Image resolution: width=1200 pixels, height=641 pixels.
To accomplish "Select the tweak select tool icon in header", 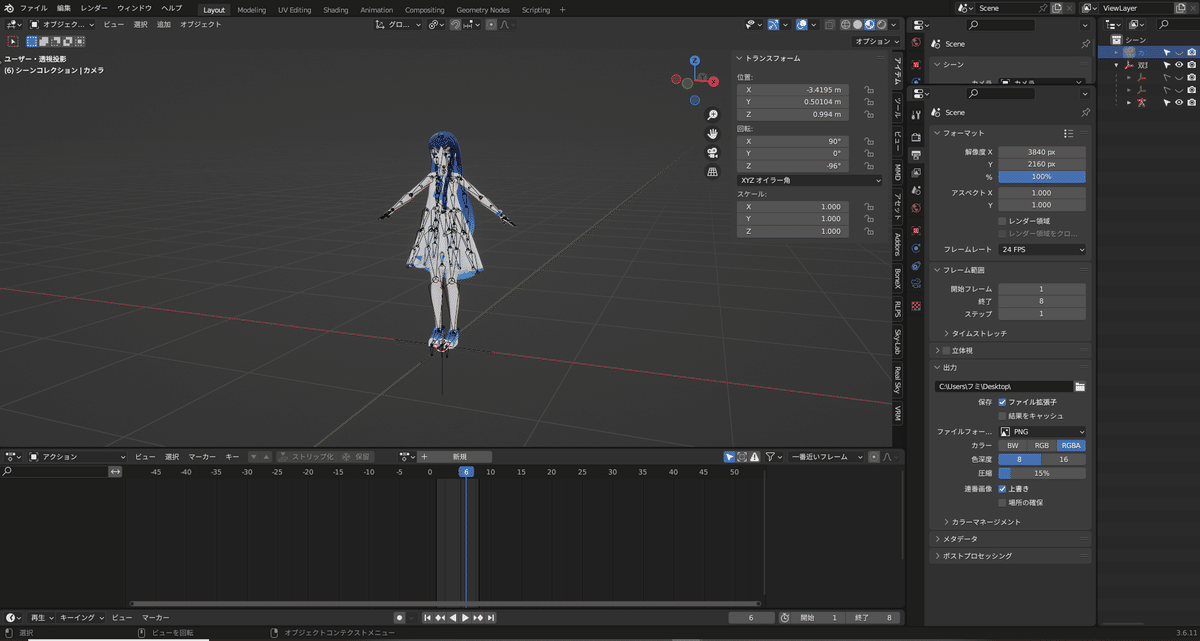I will point(12,41).
